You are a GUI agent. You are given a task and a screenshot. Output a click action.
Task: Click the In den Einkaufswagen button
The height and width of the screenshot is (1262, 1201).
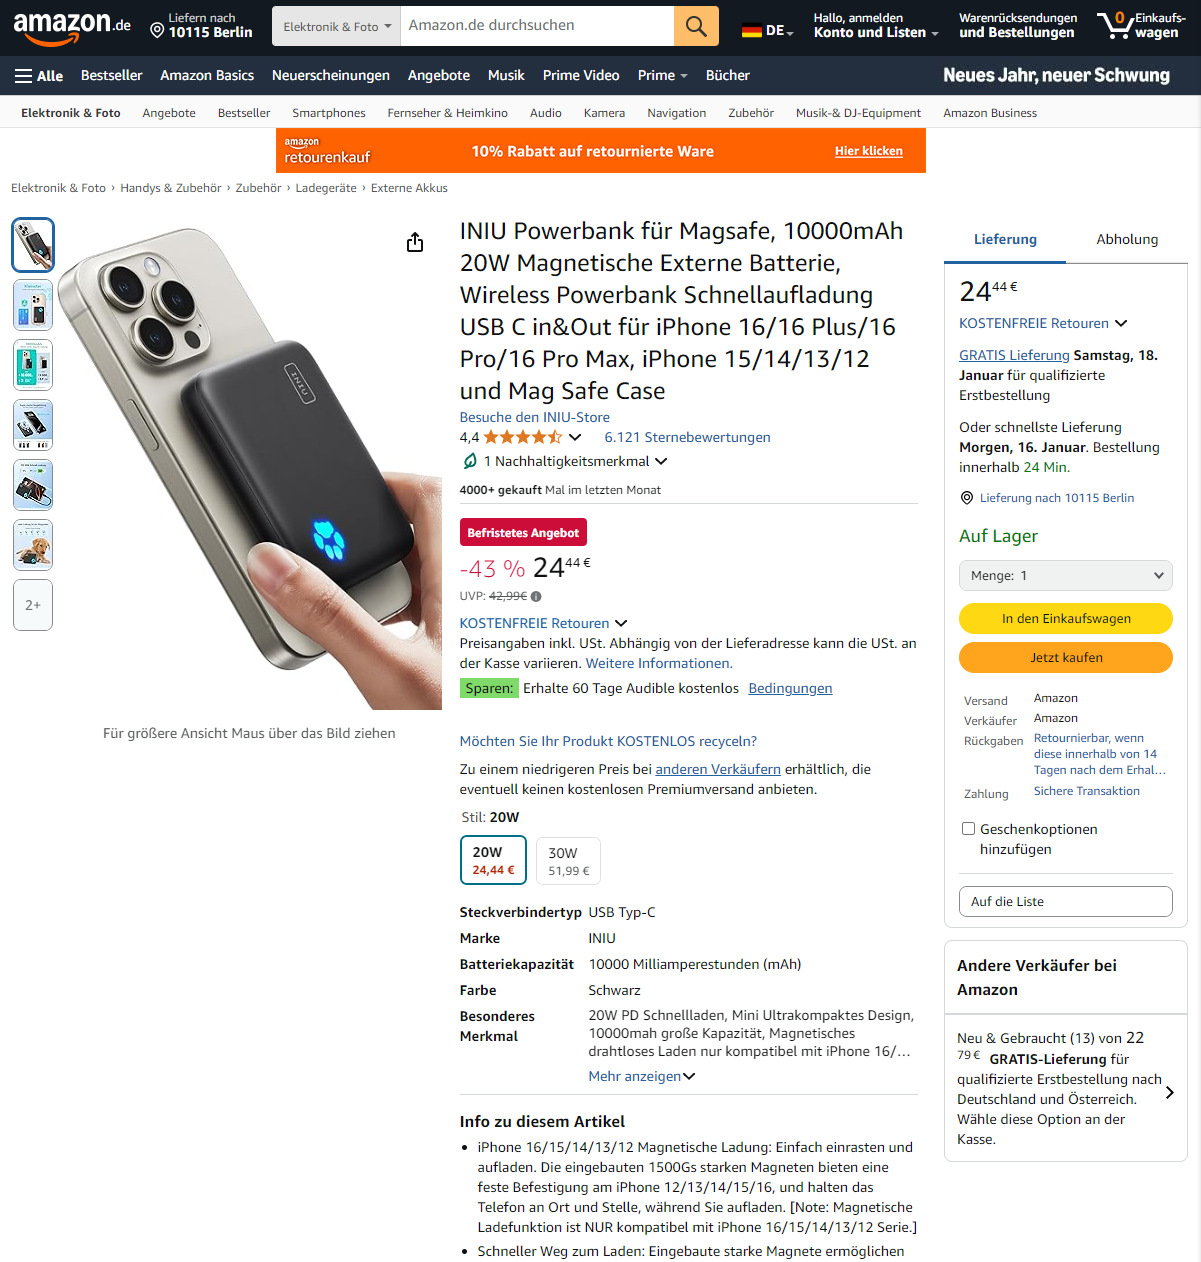click(1066, 618)
